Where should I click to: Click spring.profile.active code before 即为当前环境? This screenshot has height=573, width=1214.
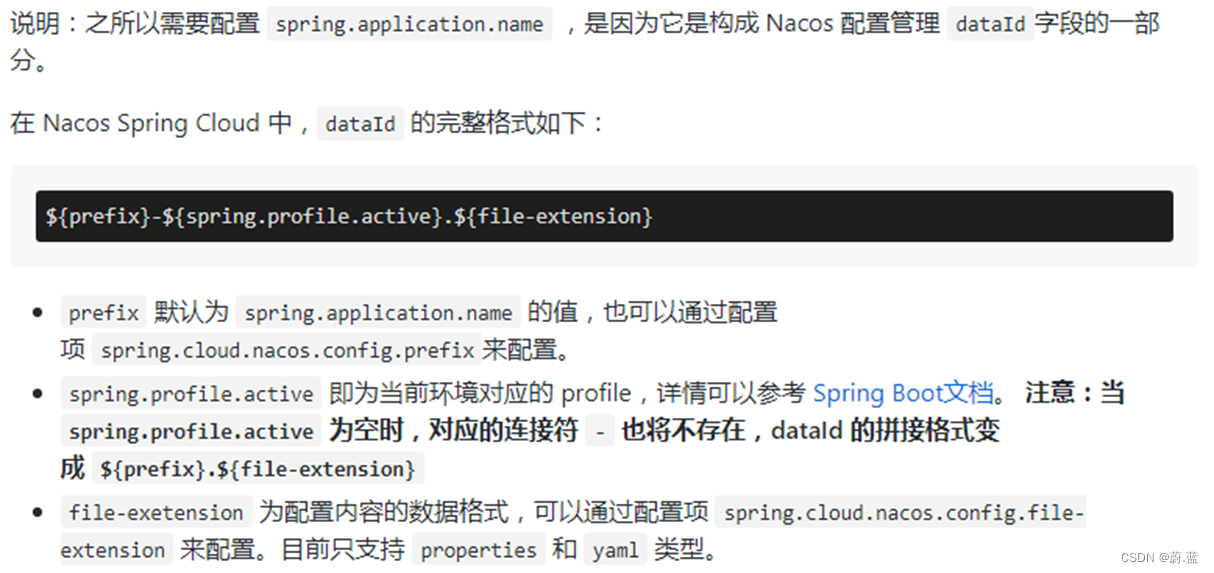[191, 394]
